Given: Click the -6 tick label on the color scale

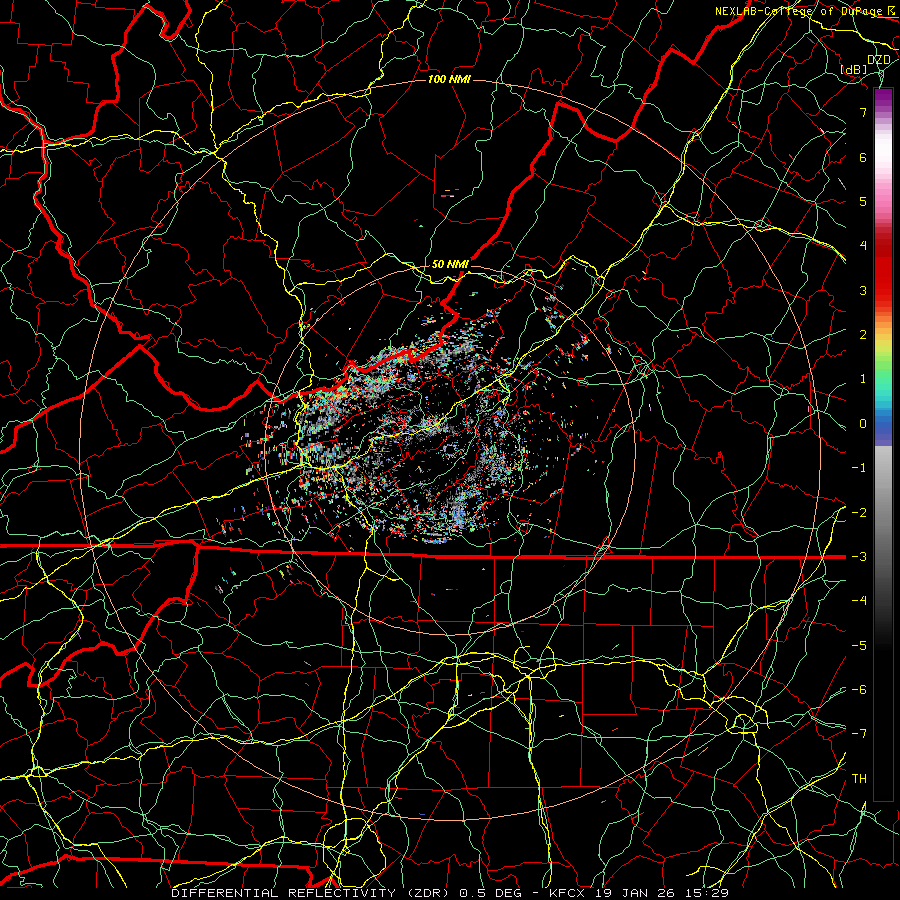Looking at the screenshot, I should 859,690.
